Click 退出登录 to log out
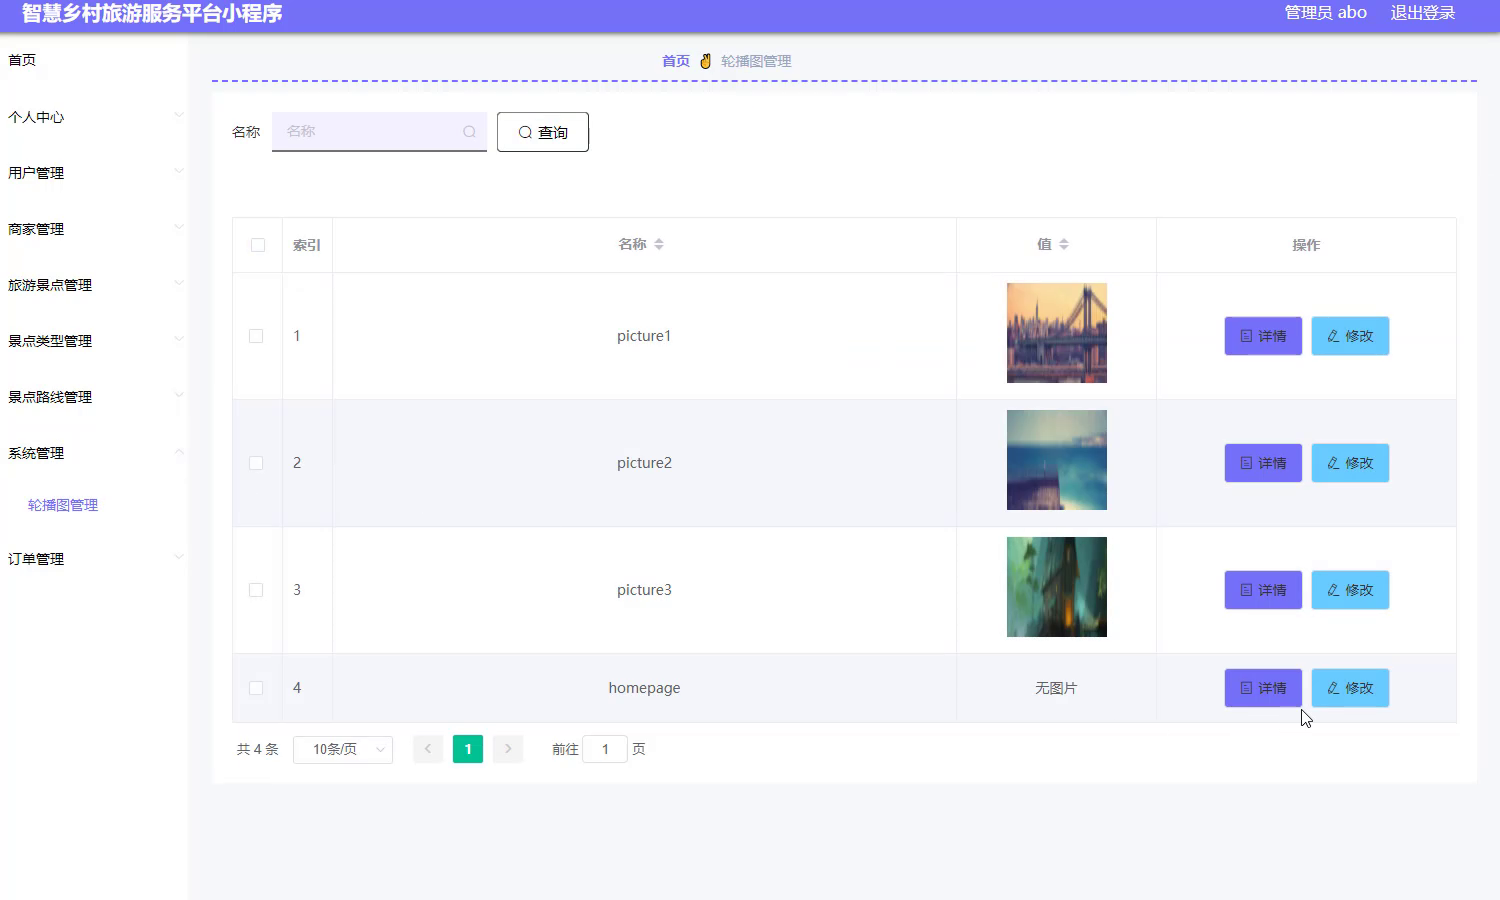 pyautogui.click(x=1422, y=13)
